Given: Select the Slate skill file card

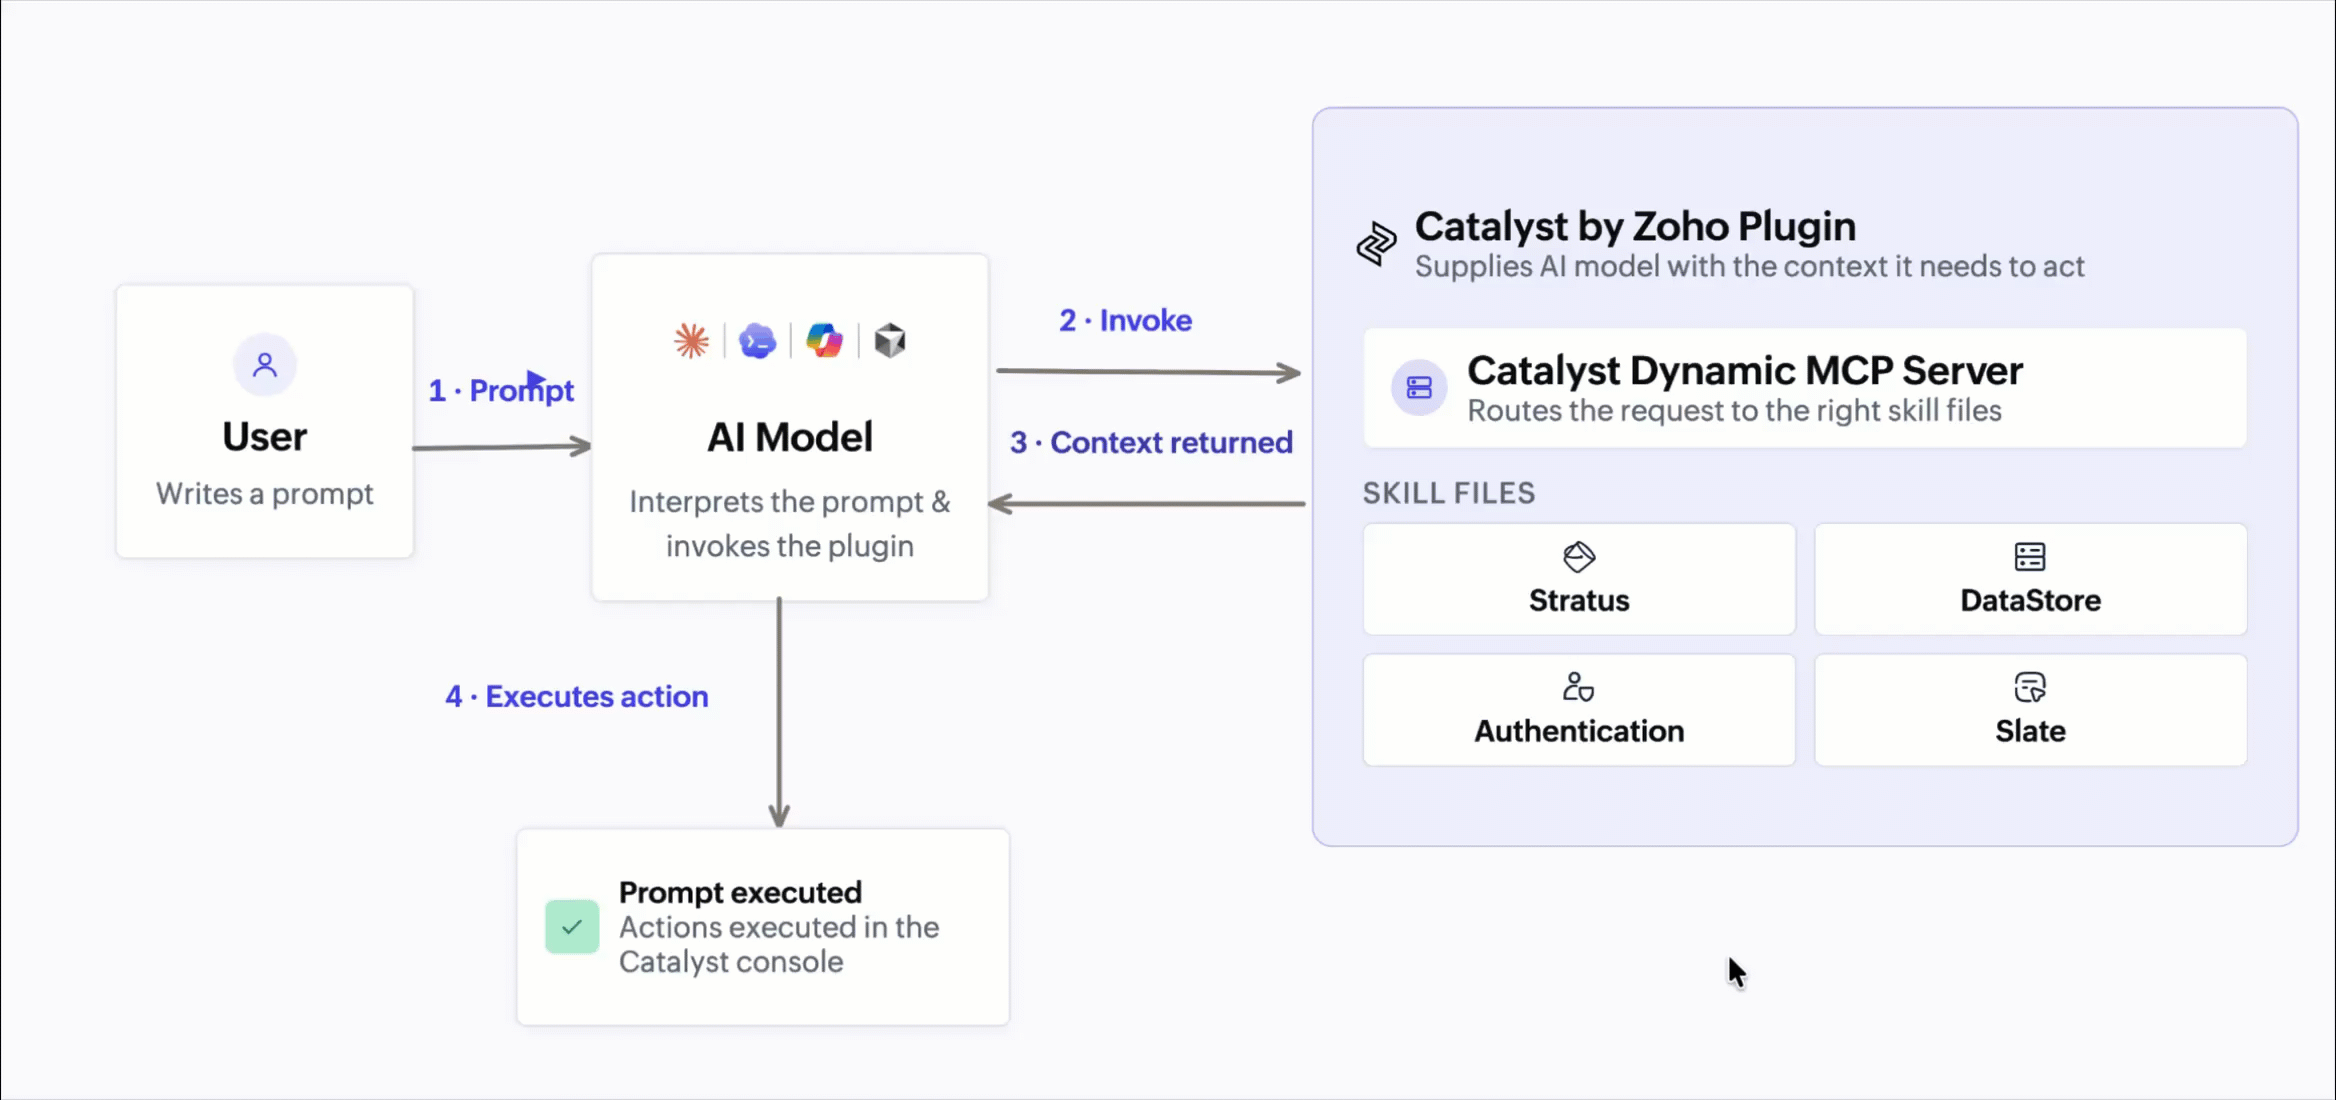Looking at the screenshot, I should pyautogui.click(x=2031, y=710).
